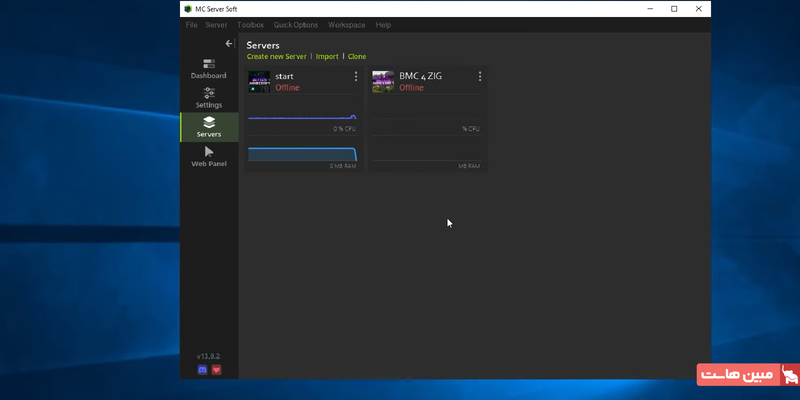800x400 pixels.
Task: Collapse the sidebar with the back arrow
Action: click(x=229, y=44)
